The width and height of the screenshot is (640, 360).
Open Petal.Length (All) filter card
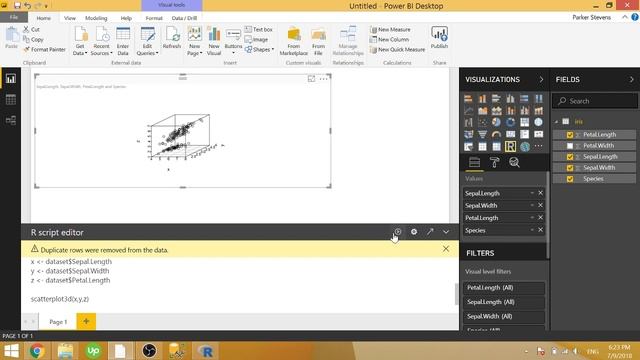pos(504,288)
